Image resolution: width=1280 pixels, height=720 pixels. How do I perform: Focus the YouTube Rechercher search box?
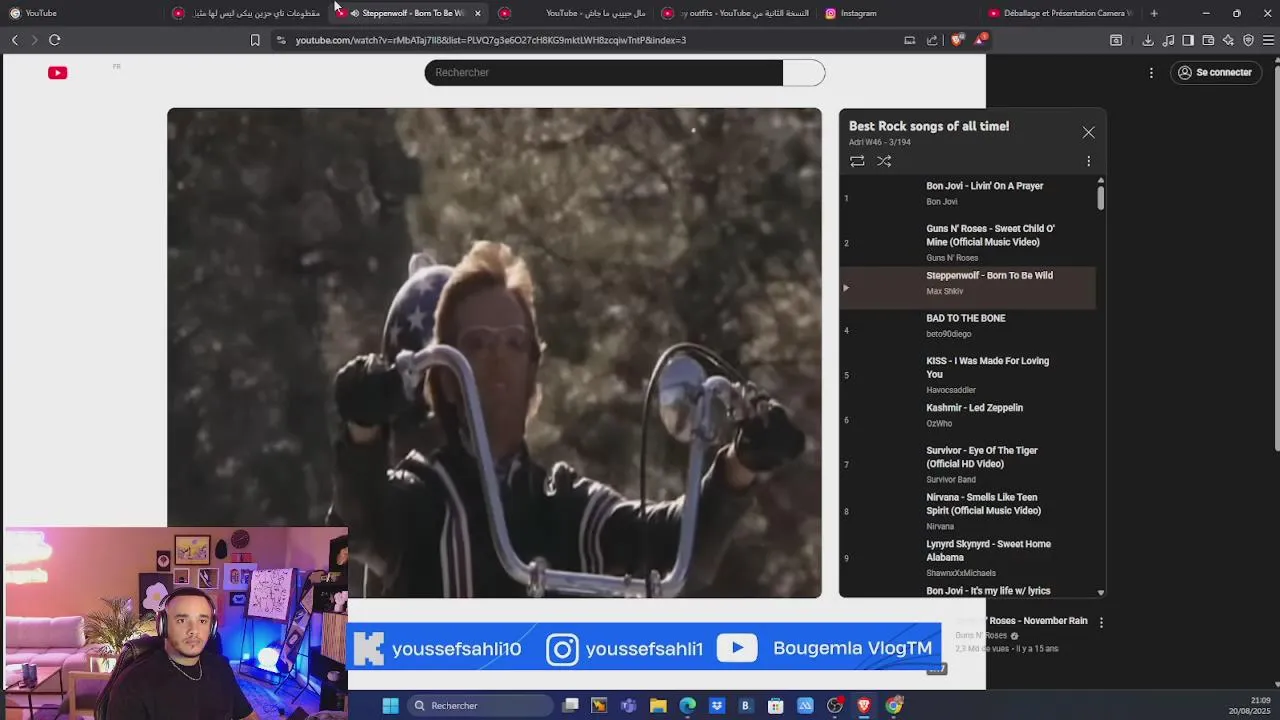(x=603, y=72)
